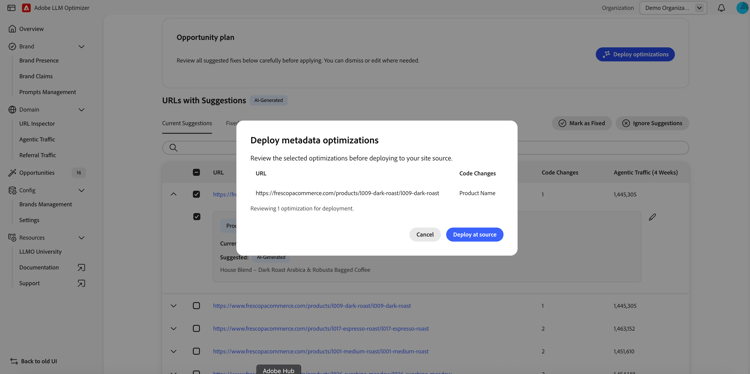Image resolution: width=750 pixels, height=374 pixels.
Task: Open Brand Claims in sidebar
Action: click(x=36, y=77)
